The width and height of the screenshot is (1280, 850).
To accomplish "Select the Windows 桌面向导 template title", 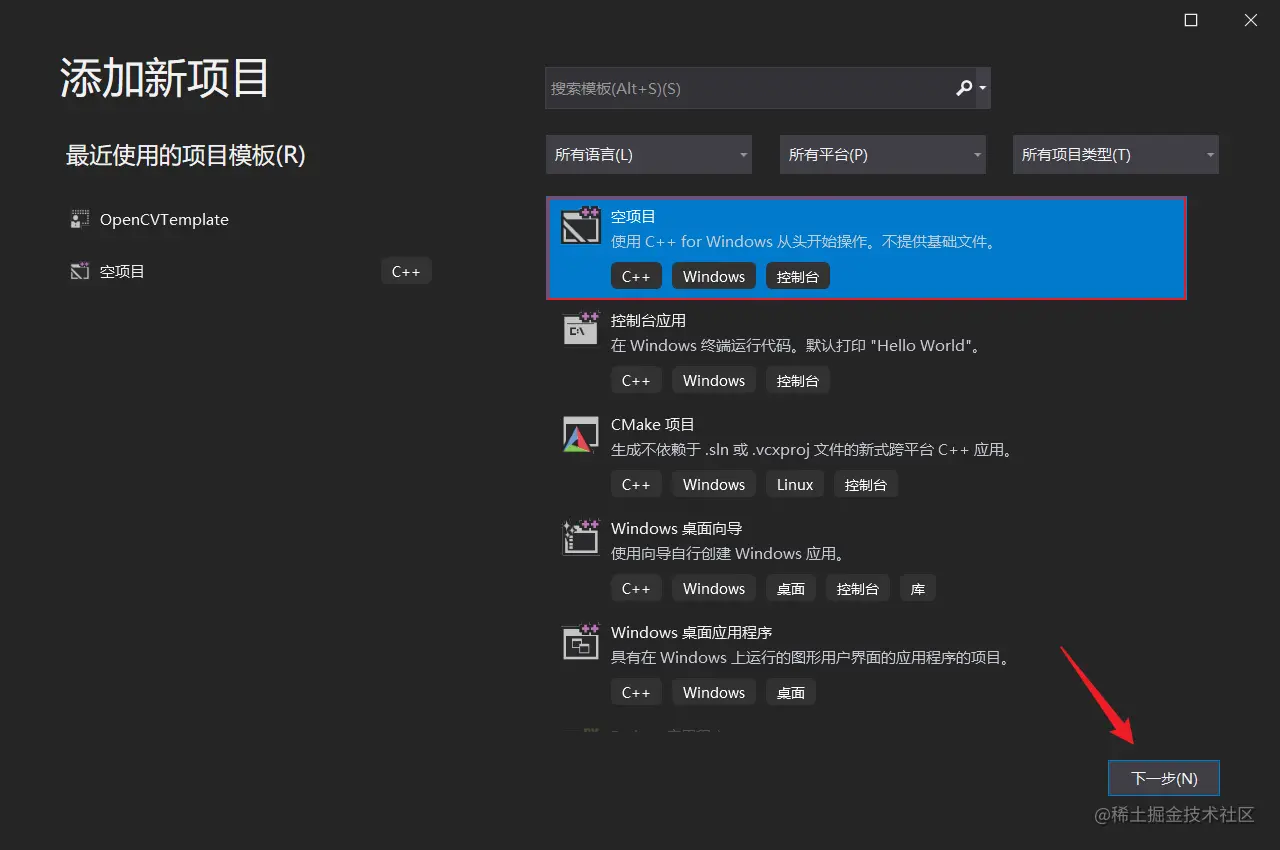I will [x=677, y=528].
